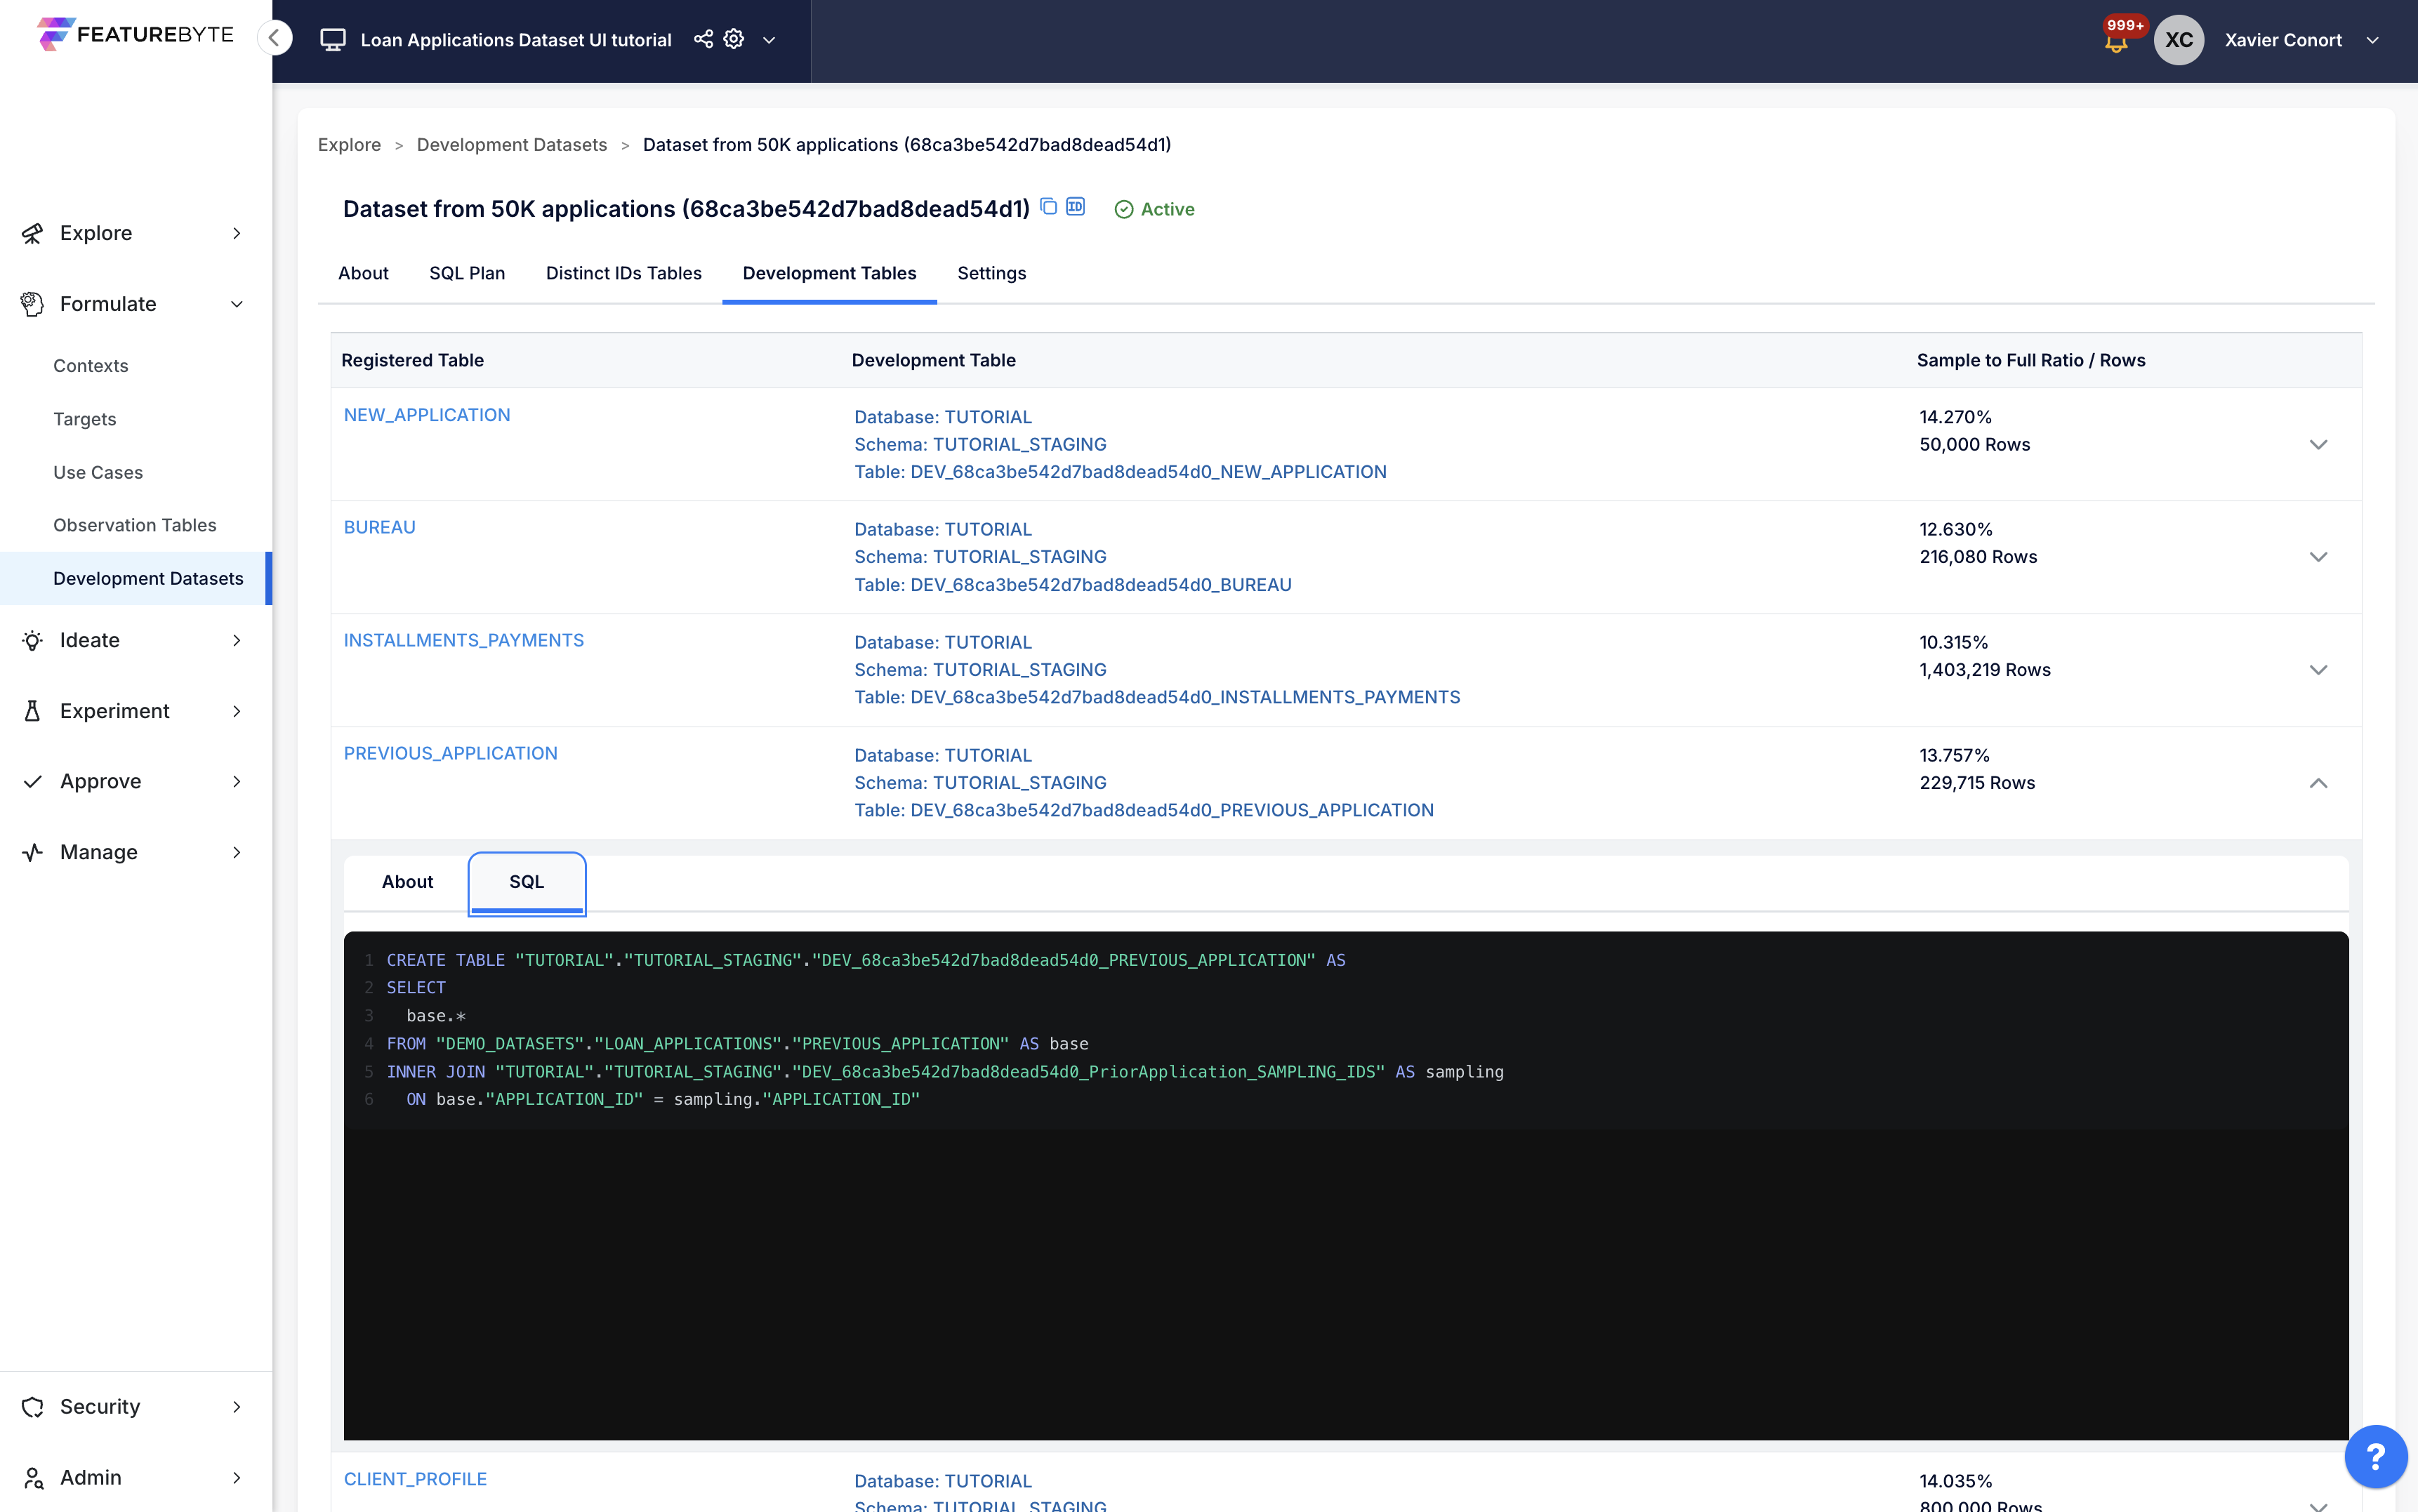The image size is (2418, 1512).
Task: Open catalog settings gear icon
Action: click(734, 39)
